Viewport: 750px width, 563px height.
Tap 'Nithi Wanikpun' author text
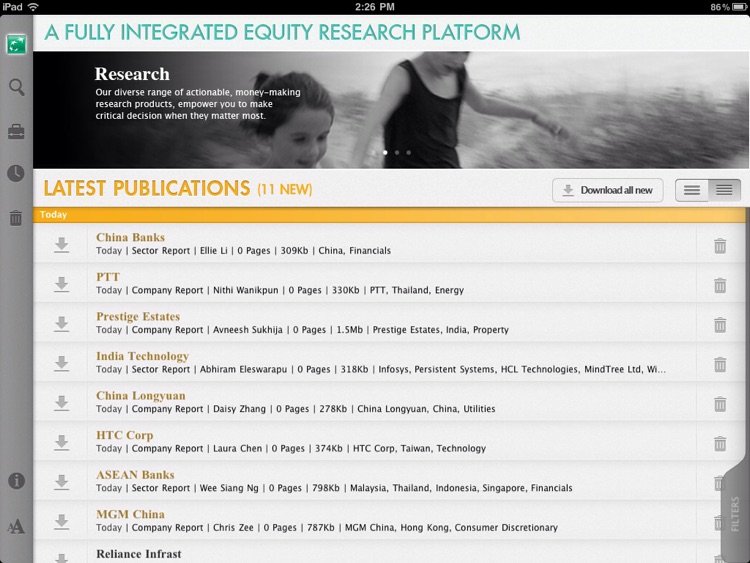(245, 290)
